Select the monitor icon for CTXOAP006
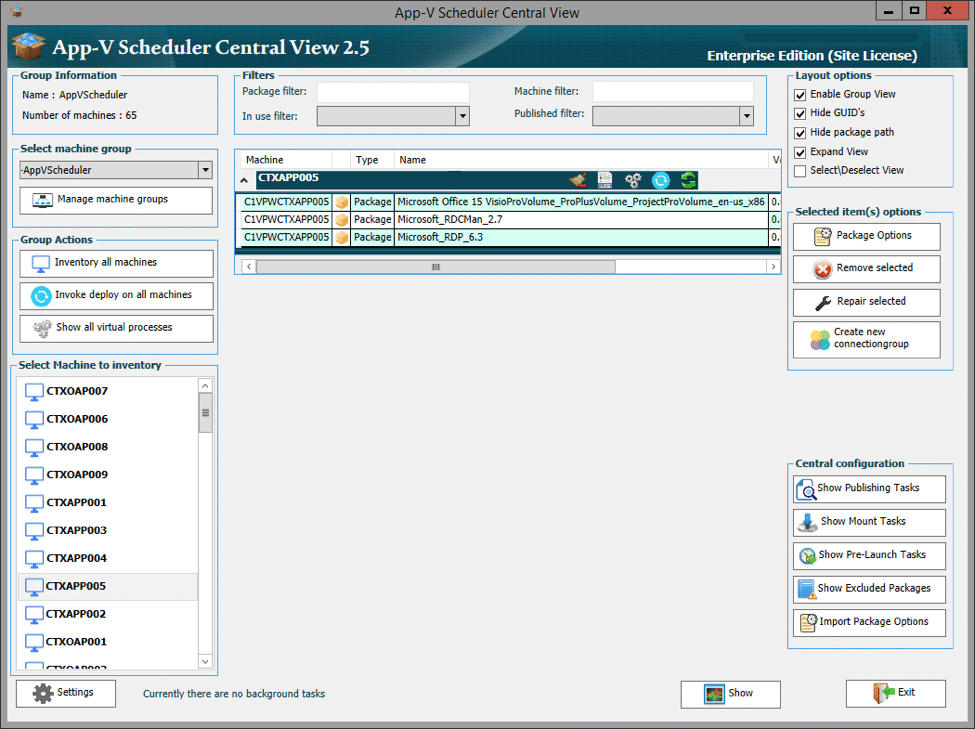The height and width of the screenshot is (729, 975). [34, 420]
